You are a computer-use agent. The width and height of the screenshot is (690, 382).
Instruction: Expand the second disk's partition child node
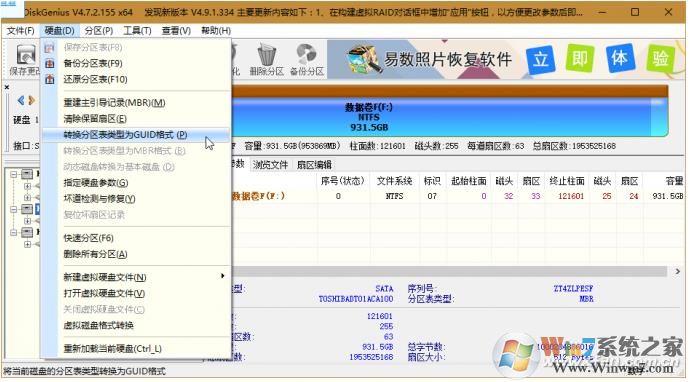click(27, 220)
